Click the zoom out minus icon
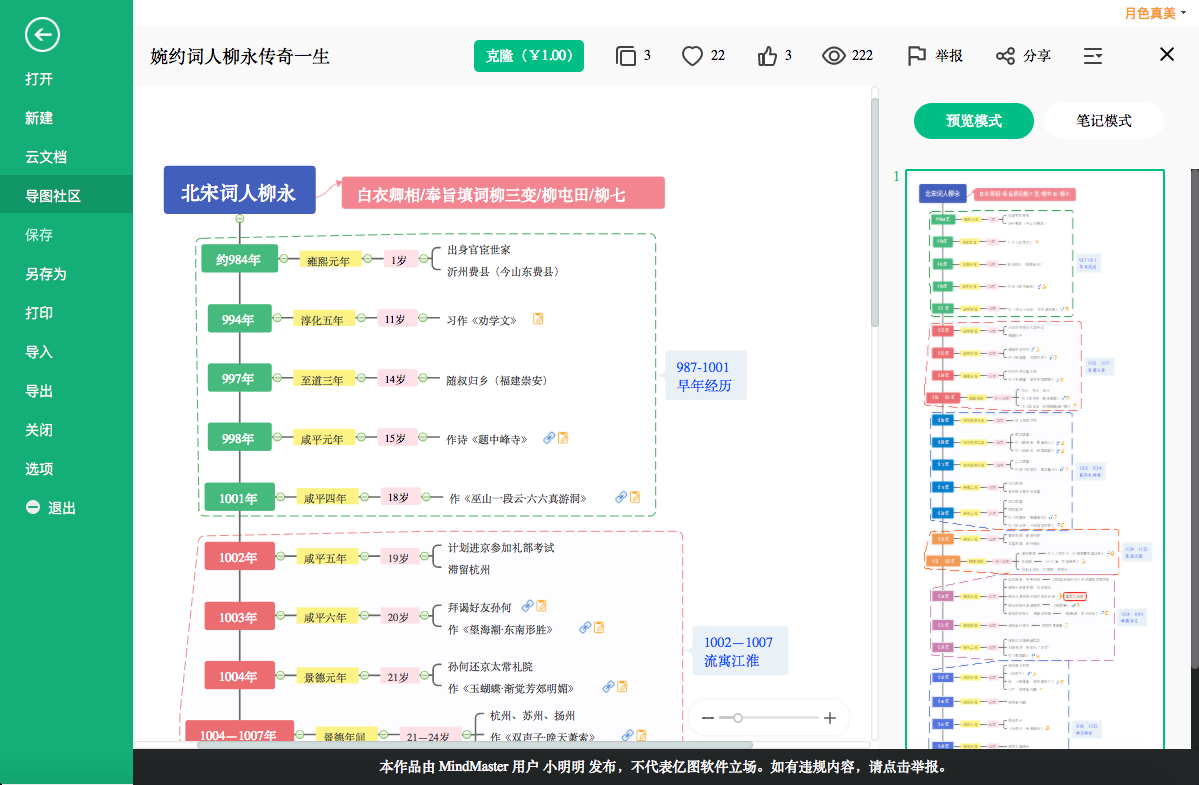Image resolution: width=1199 pixels, height=785 pixels. click(707, 718)
